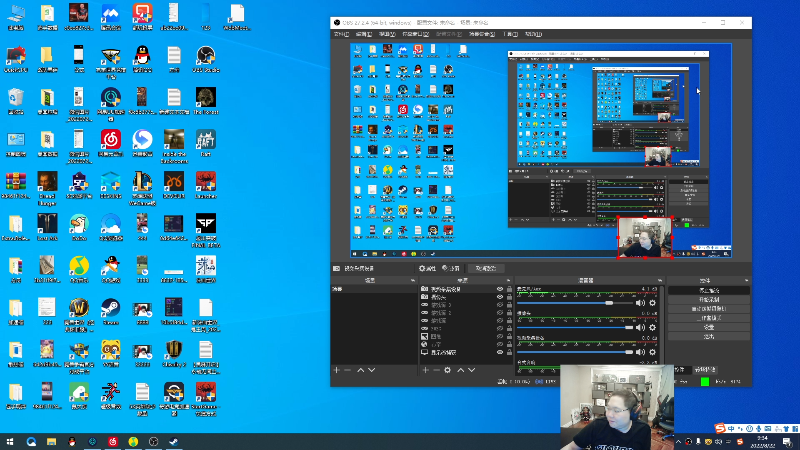Open the OBS Studio desktop shortcut
The height and width of the screenshot is (450, 800).
click(206, 59)
